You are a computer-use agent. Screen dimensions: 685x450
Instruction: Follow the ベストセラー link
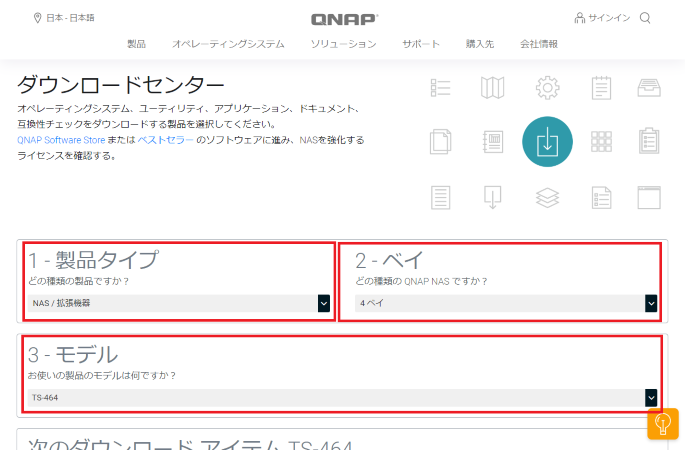[165, 140]
